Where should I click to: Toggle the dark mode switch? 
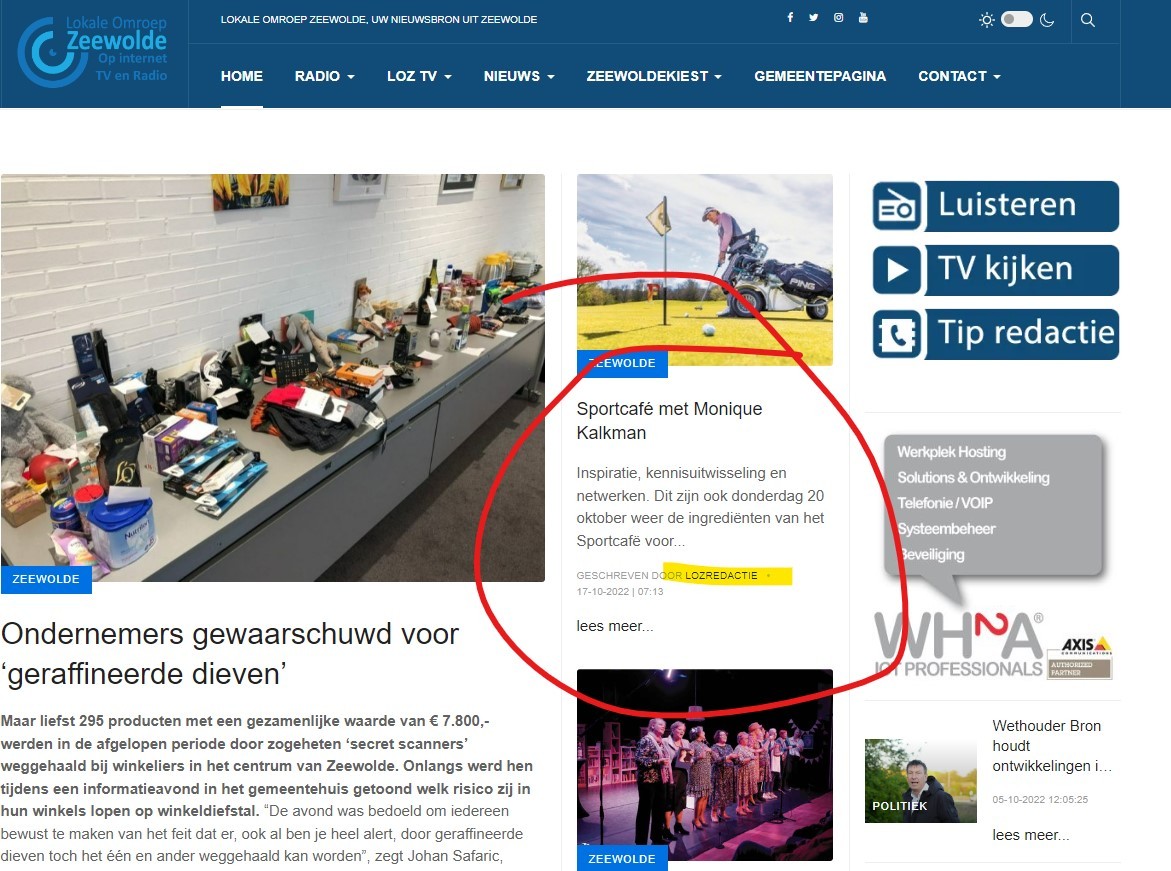pyautogui.click(x=1016, y=20)
